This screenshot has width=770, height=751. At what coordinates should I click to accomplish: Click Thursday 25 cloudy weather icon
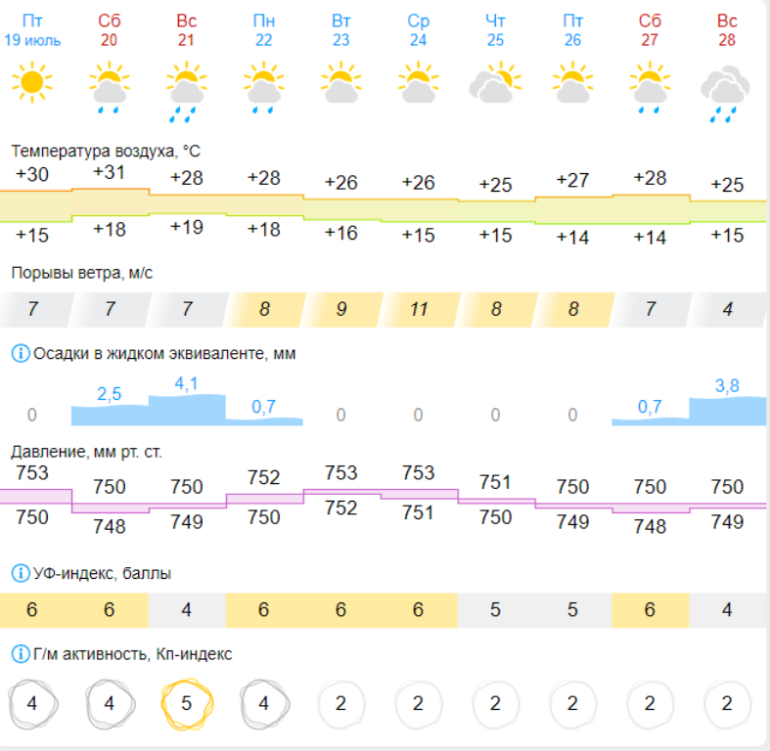(495, 83)
